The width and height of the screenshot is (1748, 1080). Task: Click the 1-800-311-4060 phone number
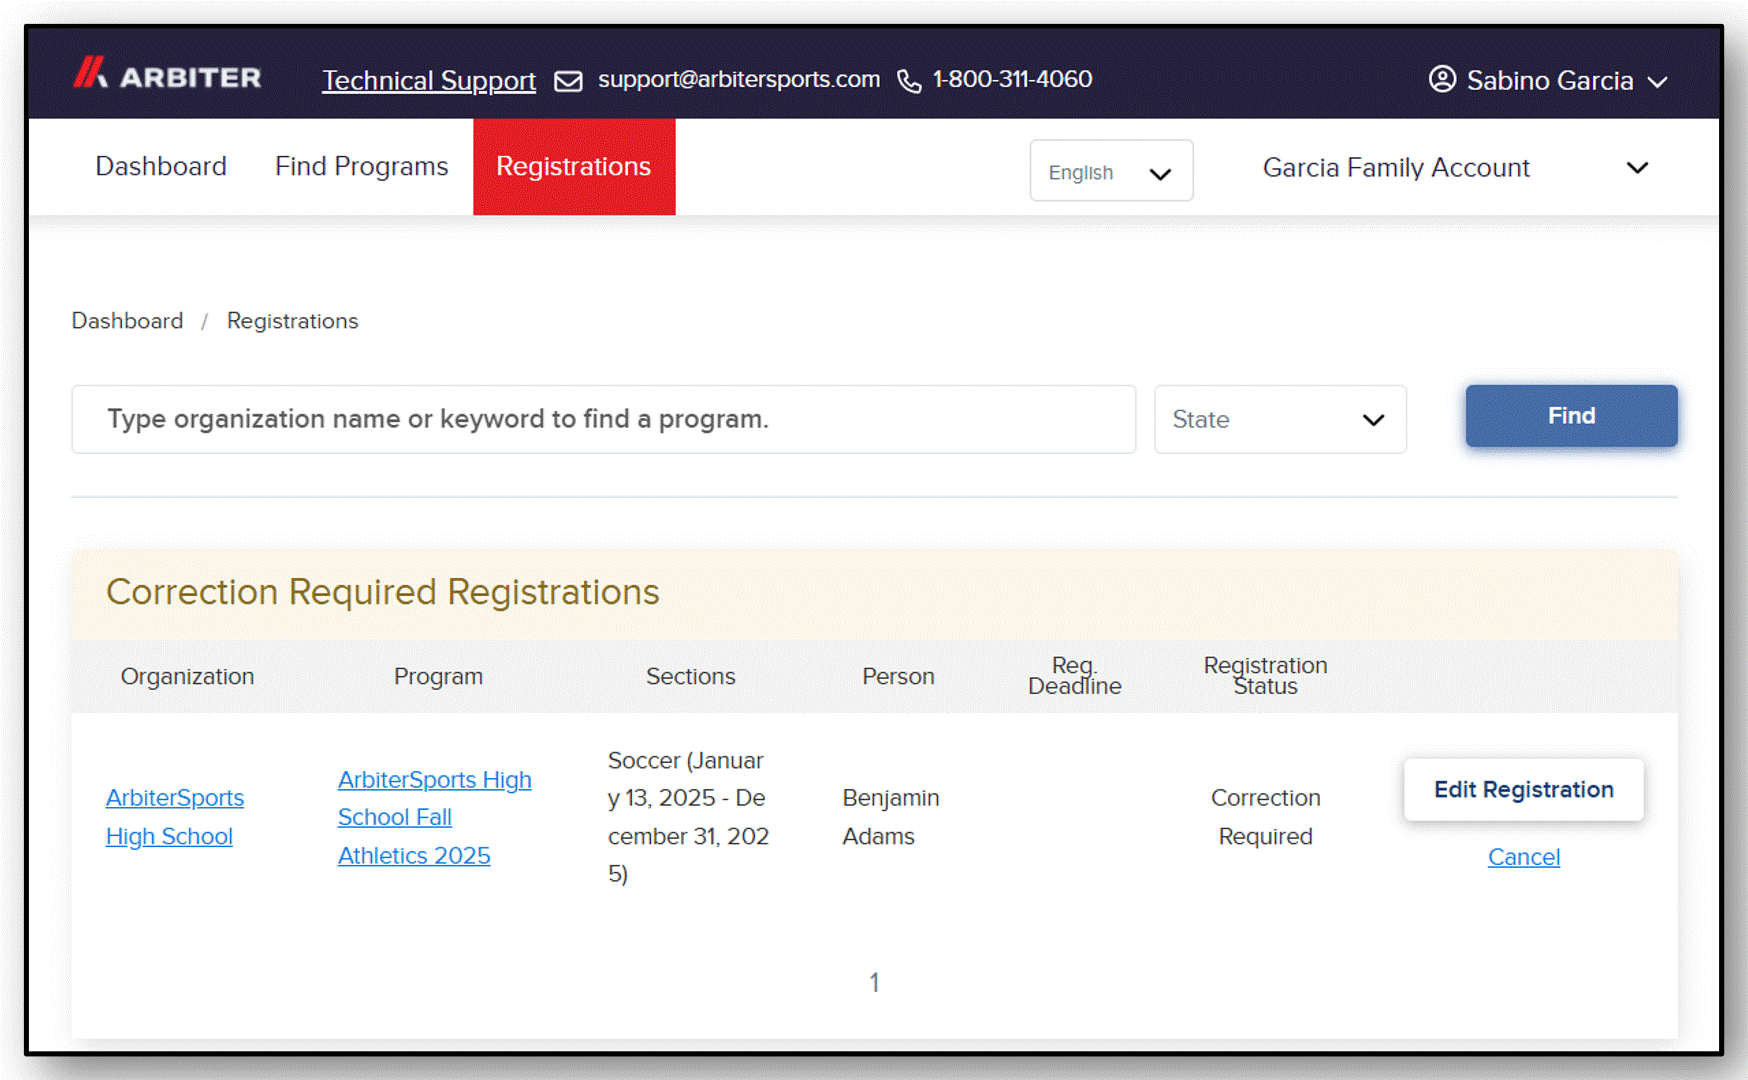point(1012,79)
